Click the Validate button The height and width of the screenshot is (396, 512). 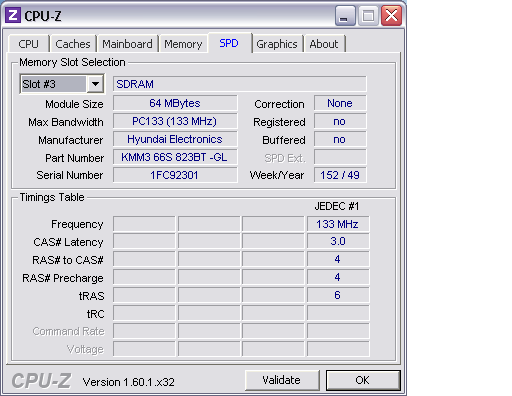[282, 380]
